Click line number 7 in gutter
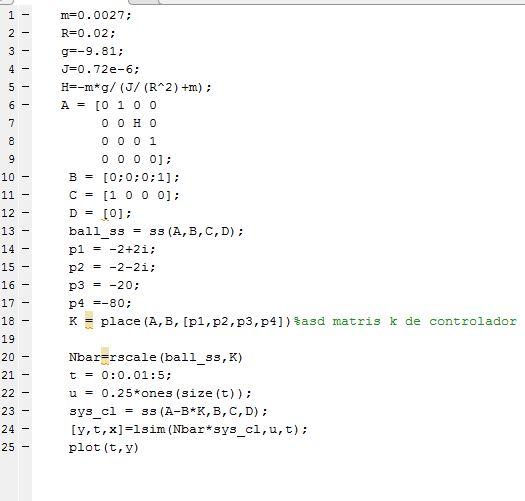Image resolution: width=525 pixels, height=501 pixels. pos(11,124)
